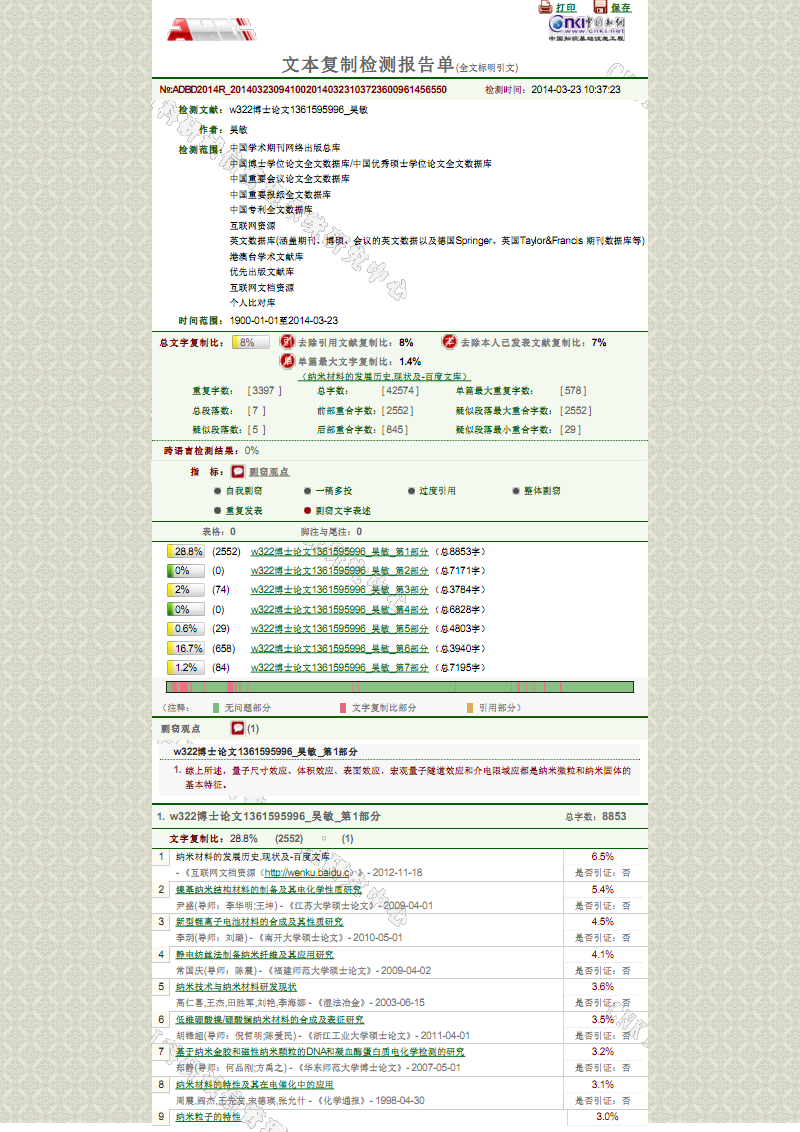The height and width of the screenshot is (1132, 800).
Task: Open w322博士论文 吴敏_第6部分 link
Action: click(339, 648)
